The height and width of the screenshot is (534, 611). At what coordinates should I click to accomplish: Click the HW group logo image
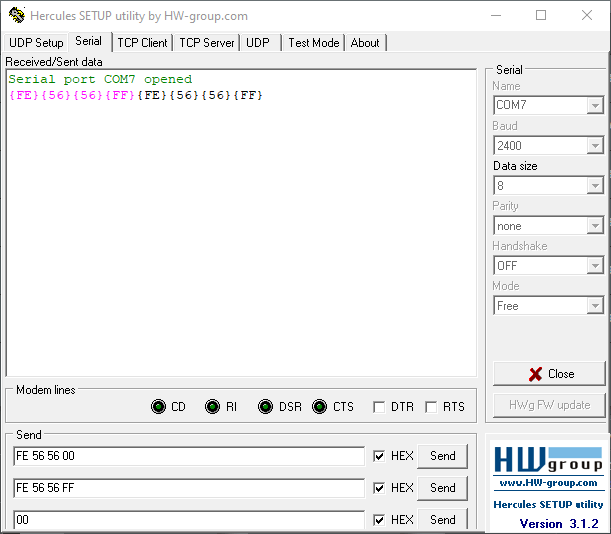(547, 461)
